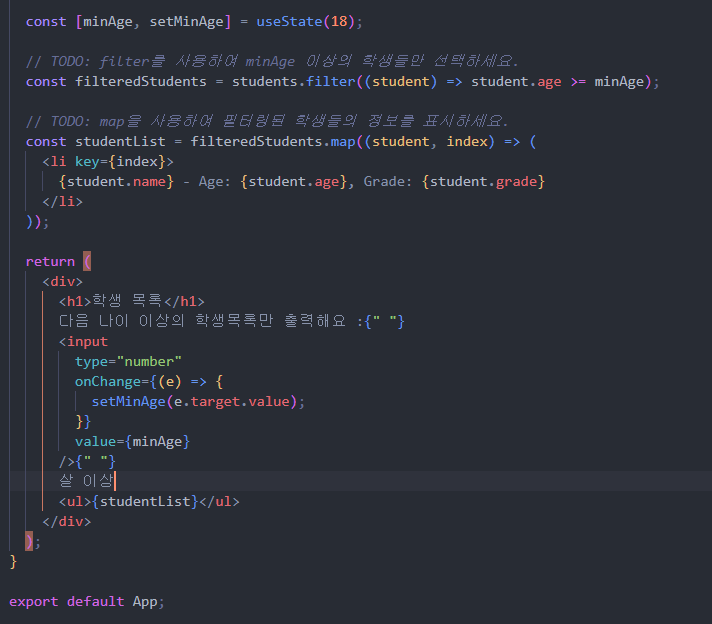The image size is (712, 624).
Task: Click the opening <div> tag
Action: [63, 282]
